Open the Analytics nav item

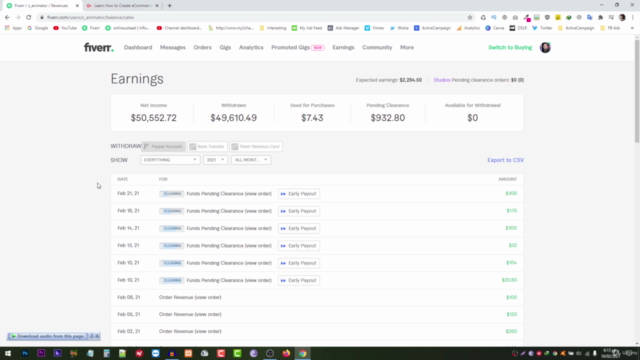point(251,47)
